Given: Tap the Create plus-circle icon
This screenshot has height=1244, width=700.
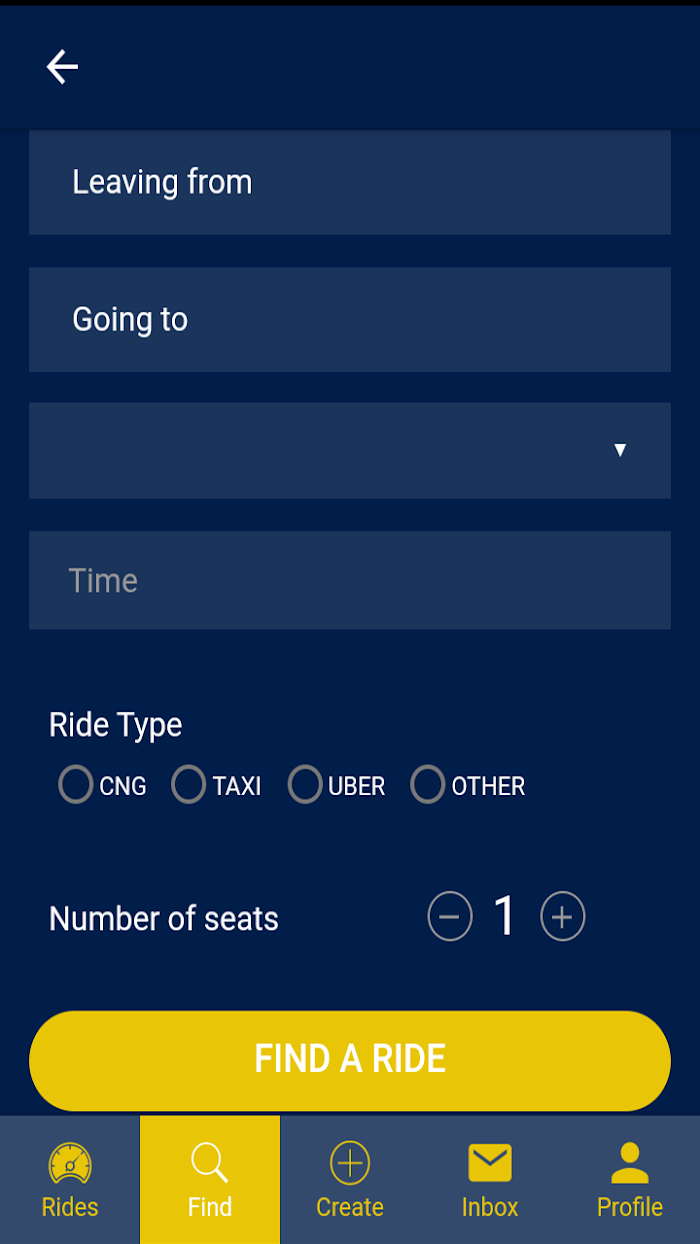Looking at the screenshot, I should pos(350,1164).
